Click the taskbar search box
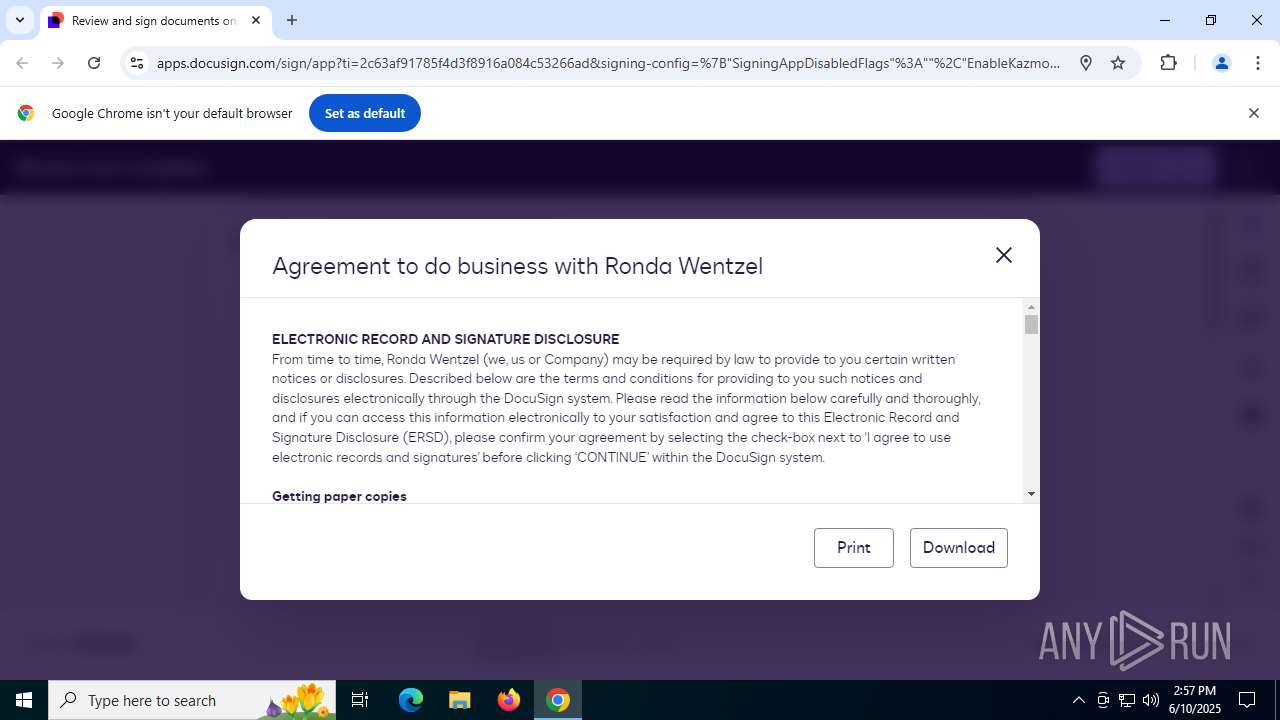1280x720 pixels. [192, 700]
